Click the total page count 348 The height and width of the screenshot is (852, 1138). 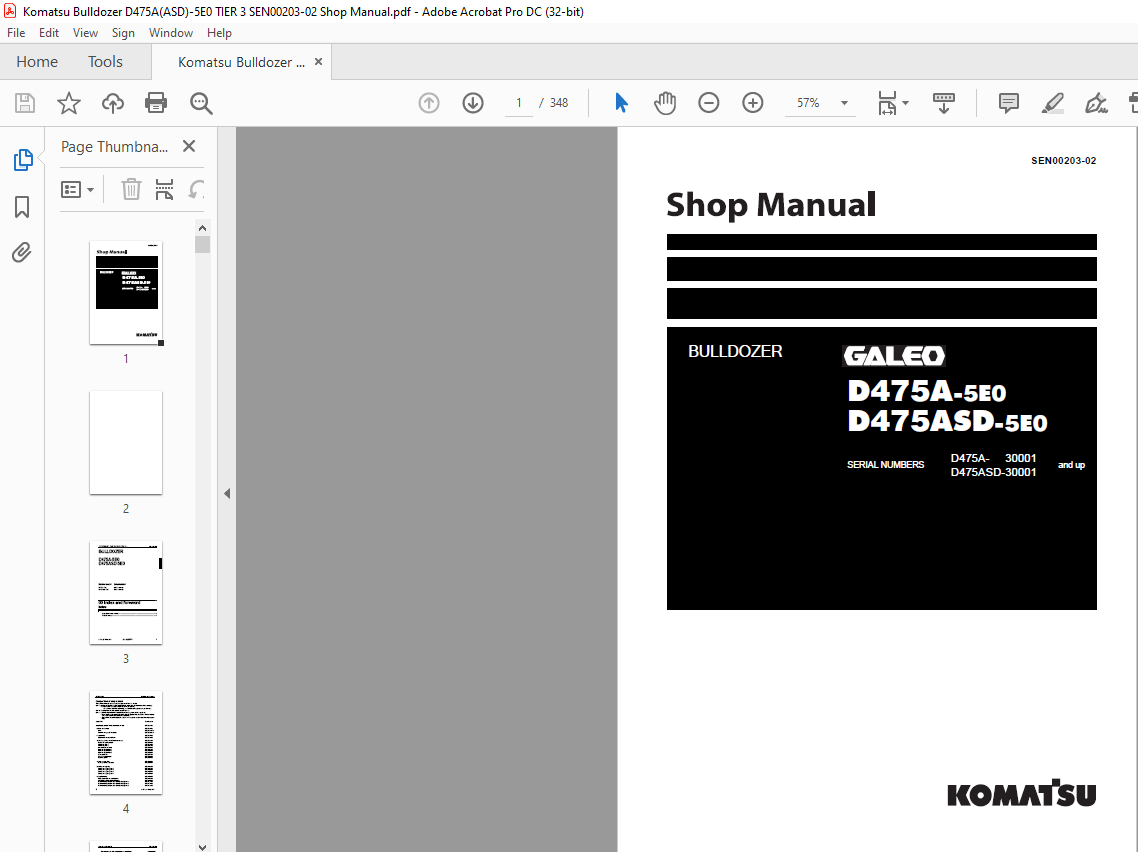[x=559, y=103]
